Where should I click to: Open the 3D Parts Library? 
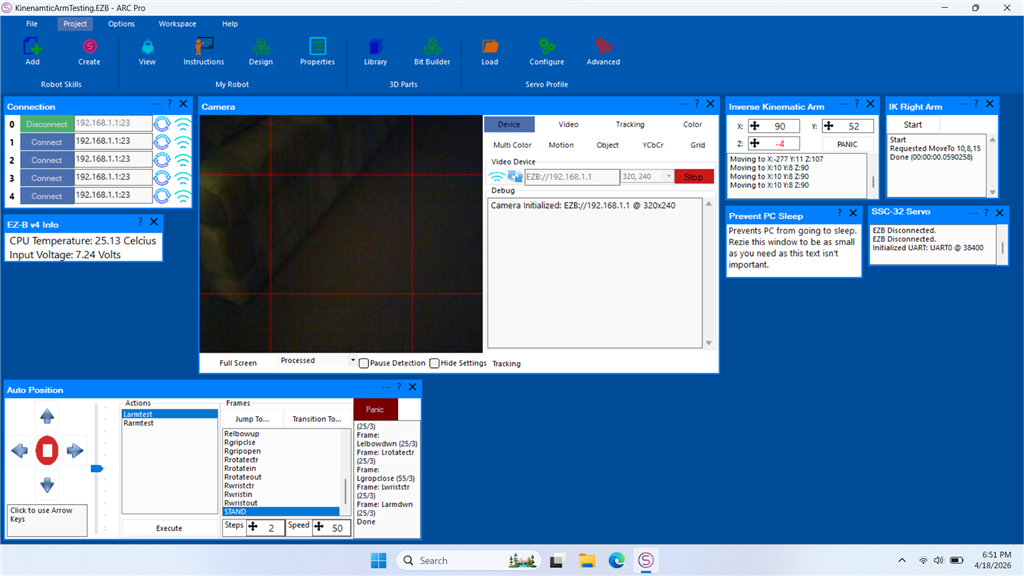pos(375,47)
